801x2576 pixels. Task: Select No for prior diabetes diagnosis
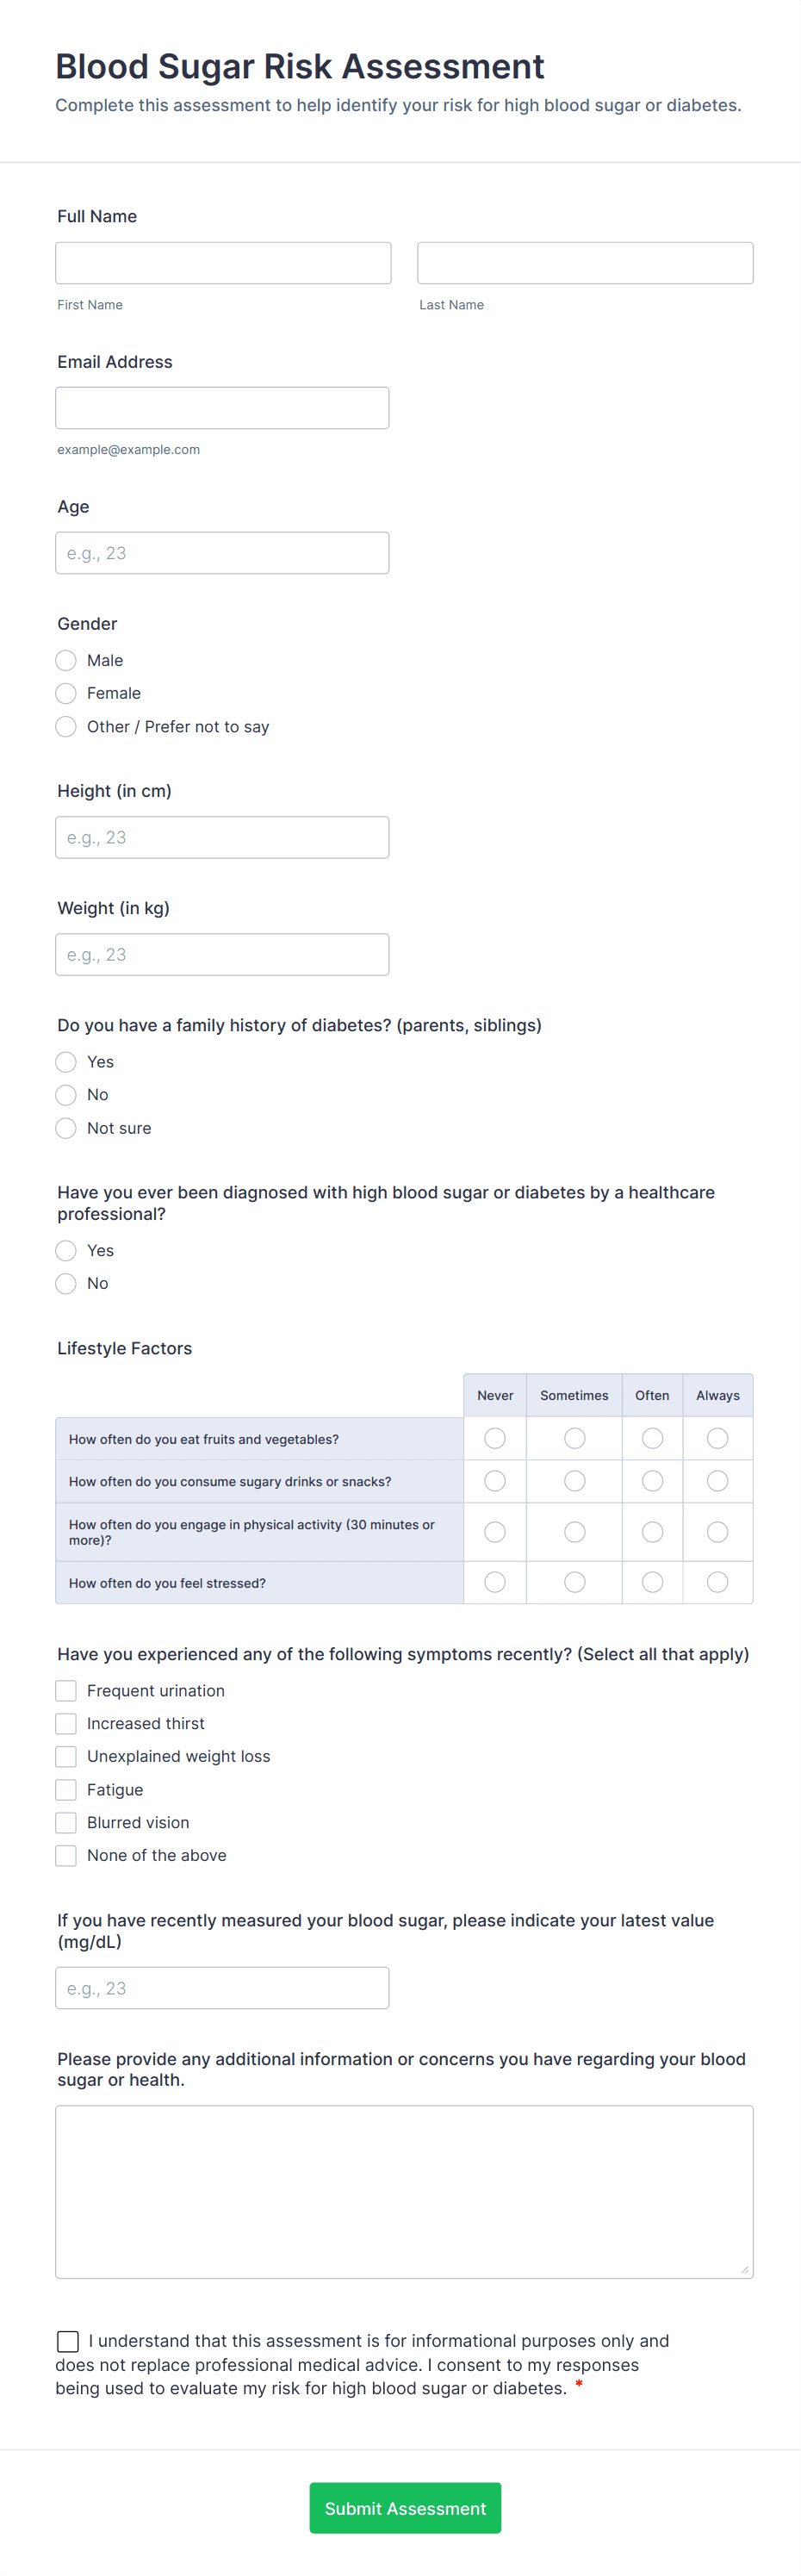[66, 1283]
